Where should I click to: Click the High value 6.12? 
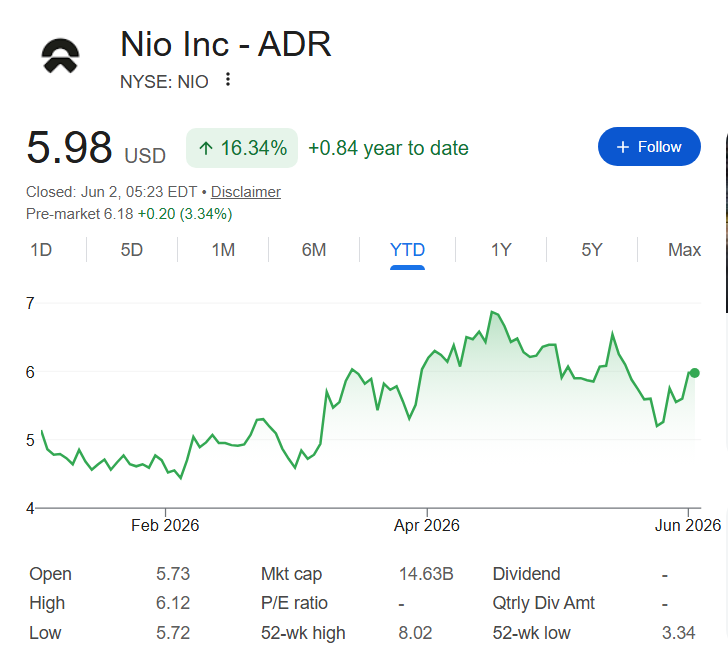pos(173,603)
